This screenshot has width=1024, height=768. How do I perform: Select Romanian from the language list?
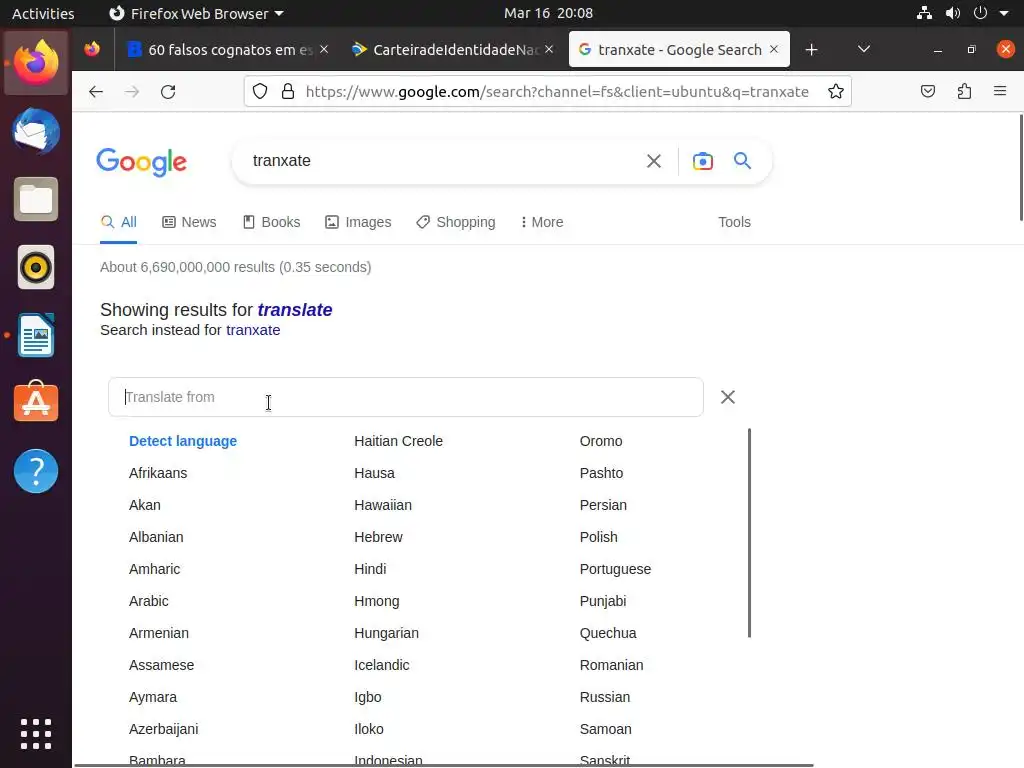(x=611, y=665)
